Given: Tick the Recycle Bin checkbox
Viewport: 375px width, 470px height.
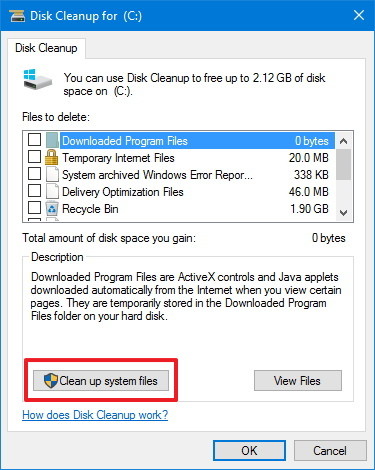Looking at the screenshot, I should coord(34,208).
